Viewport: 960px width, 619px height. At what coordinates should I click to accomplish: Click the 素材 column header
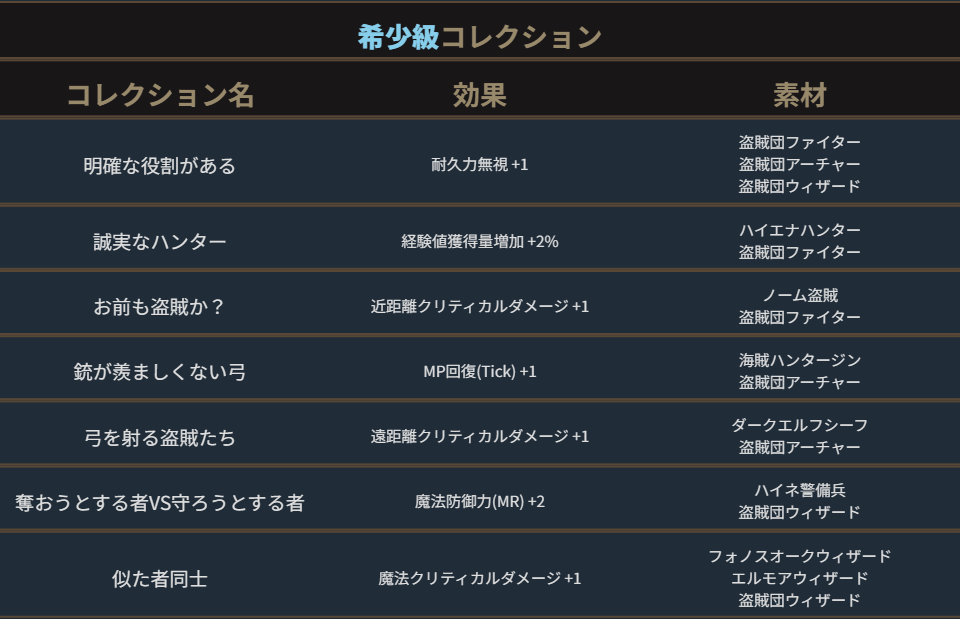click(x=800, y=95)
